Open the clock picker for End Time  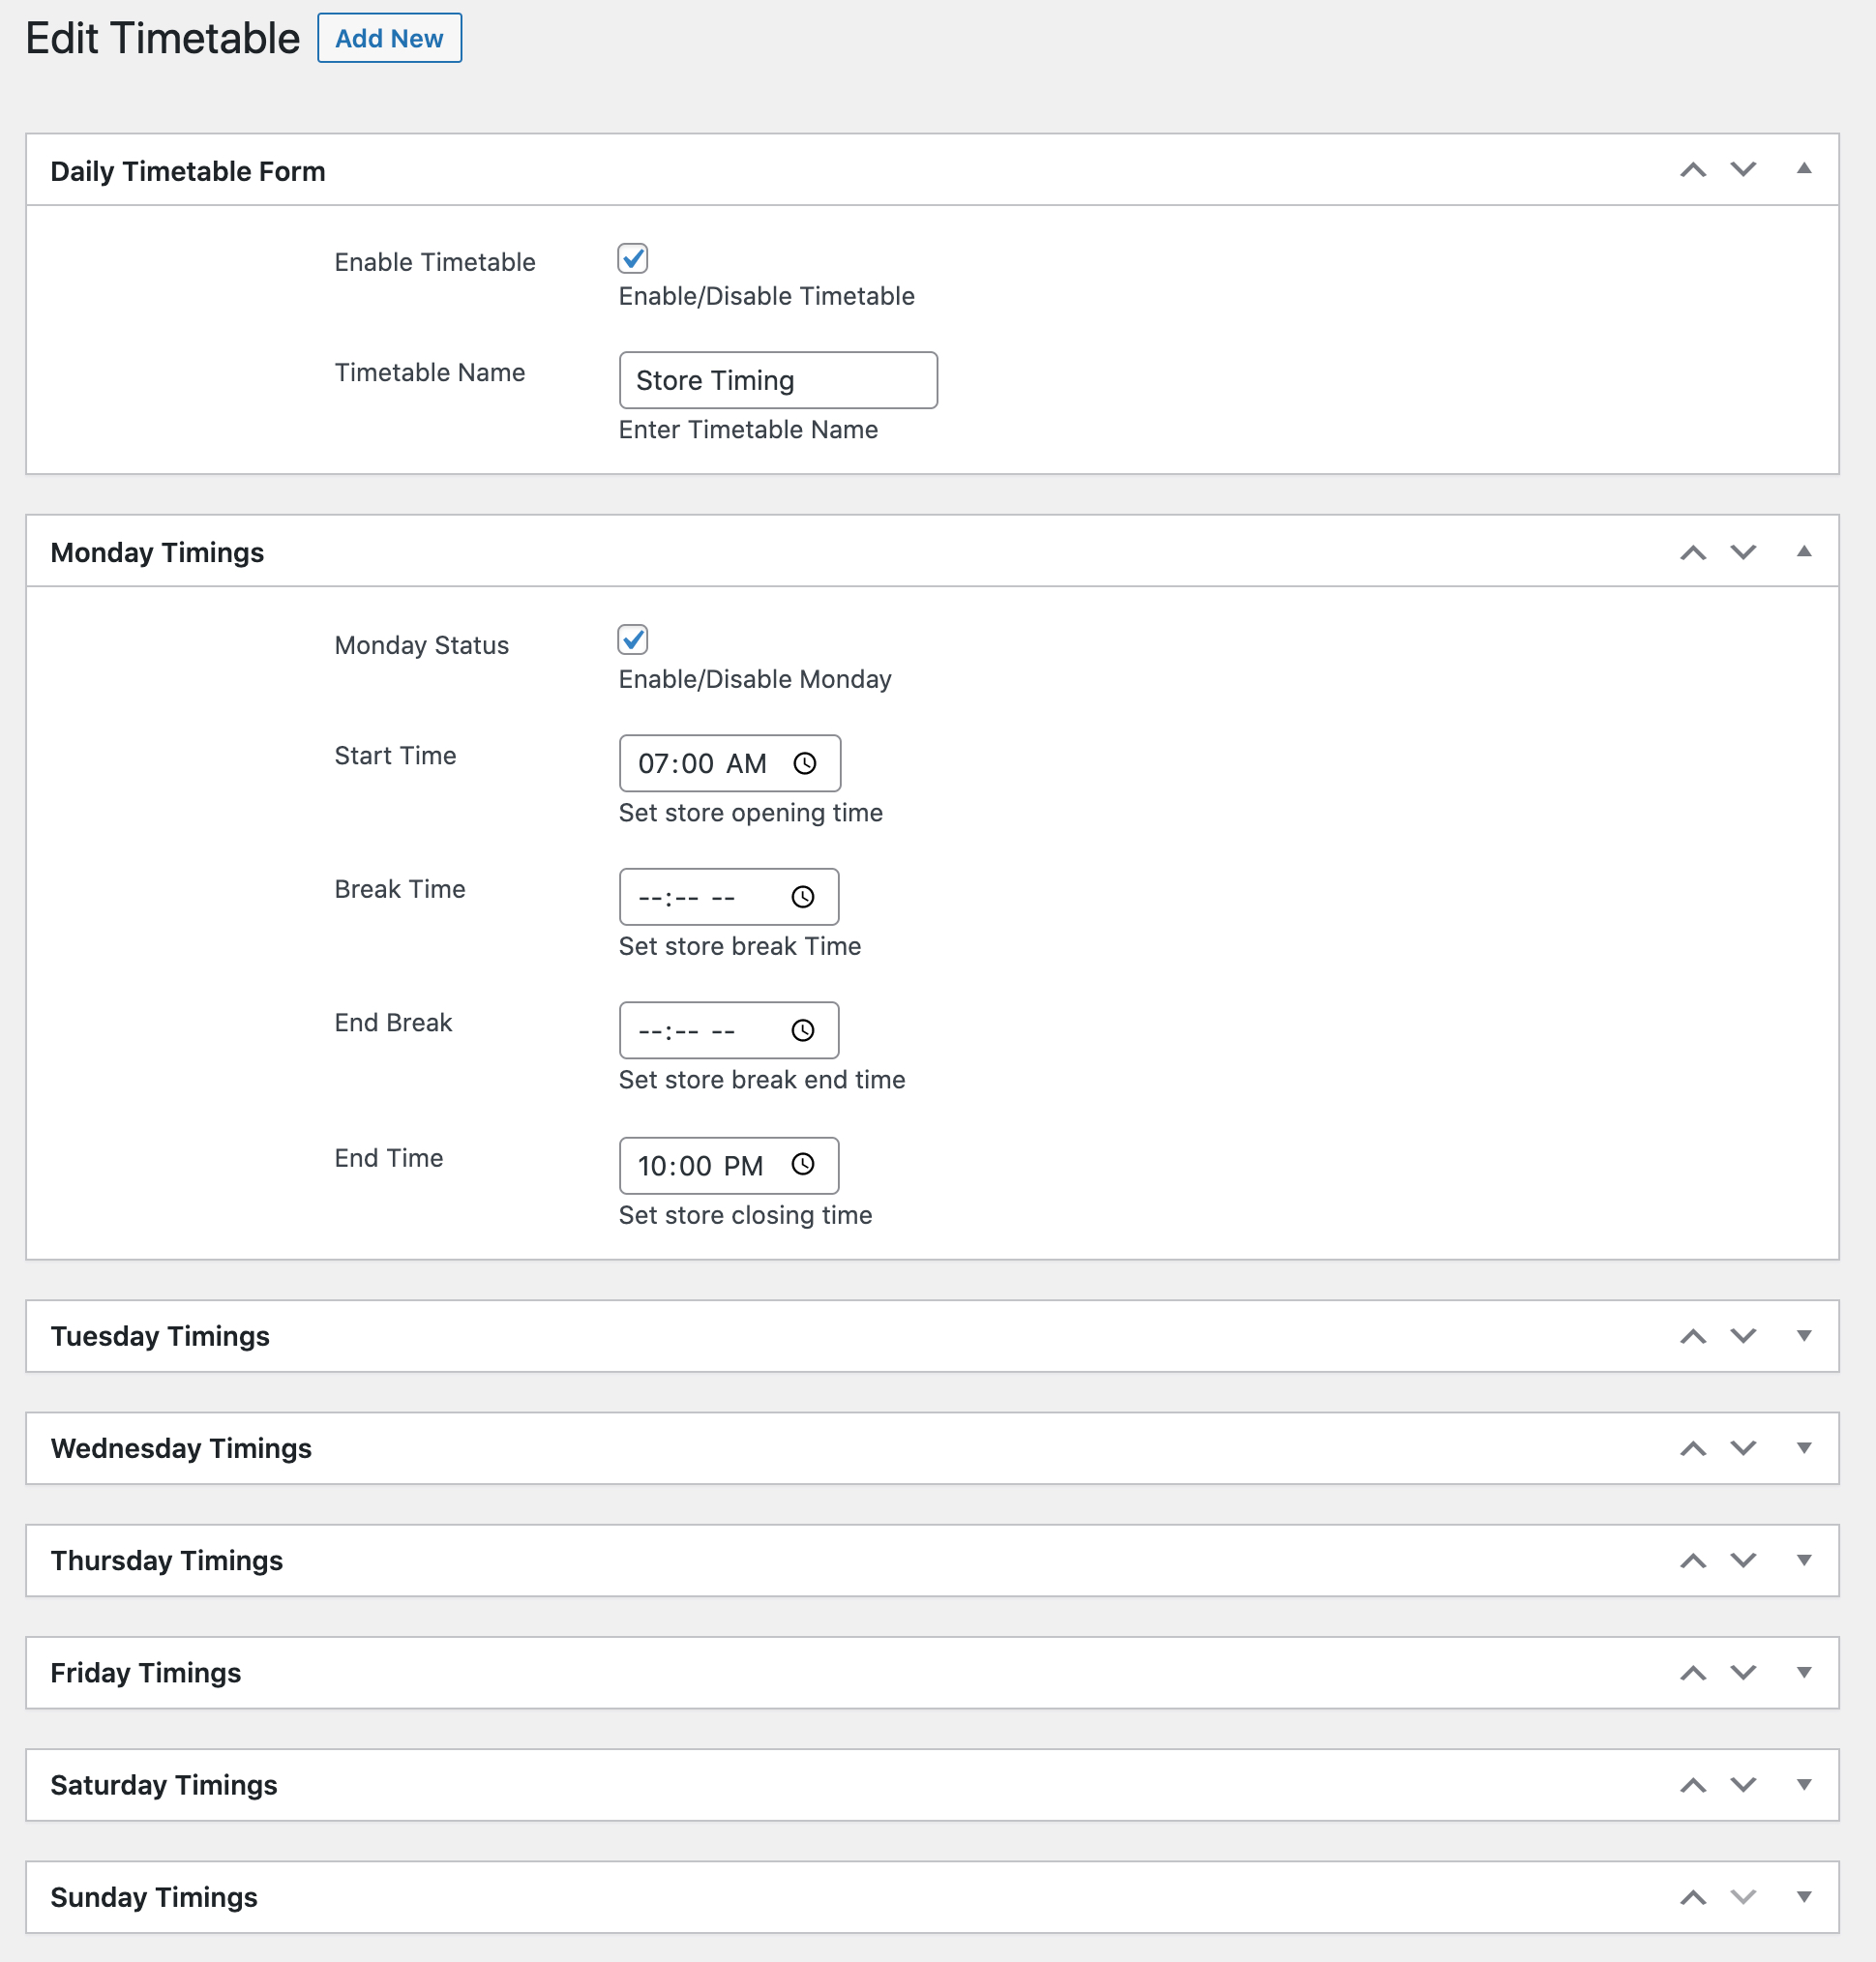click(804, 1166)
